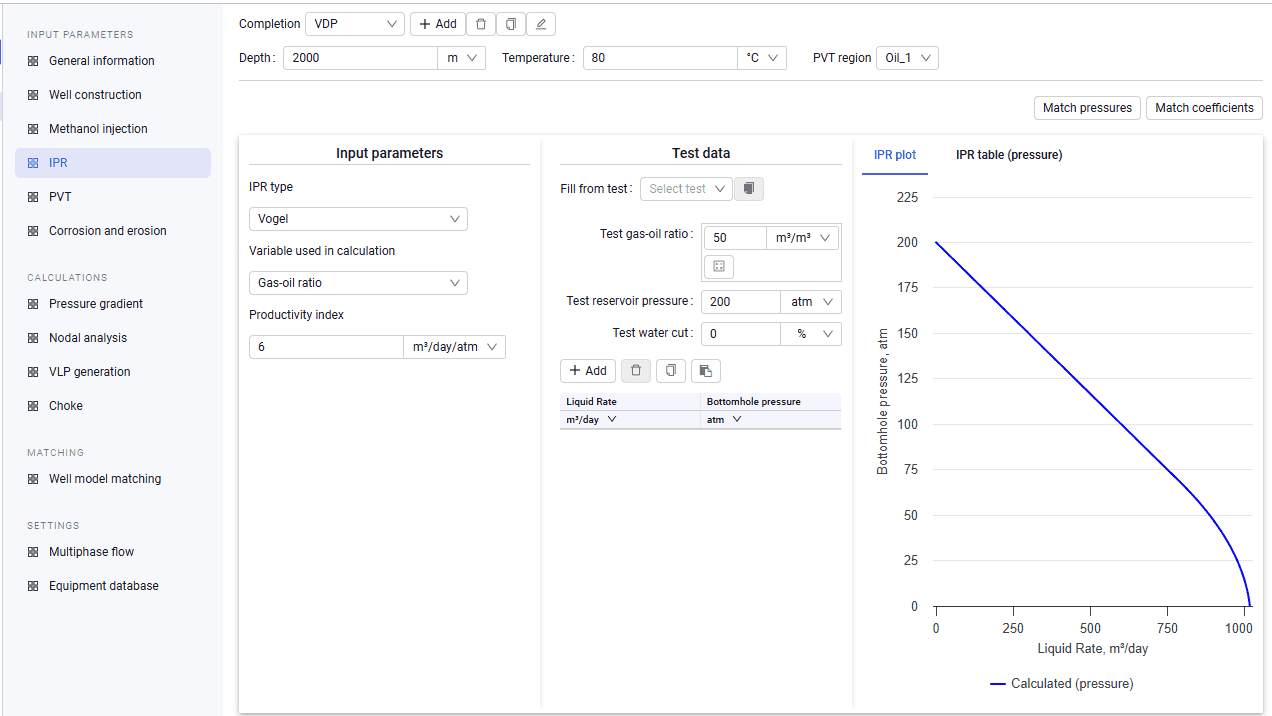Click the Productivity index value field
1272x716 pixels.
326,347
